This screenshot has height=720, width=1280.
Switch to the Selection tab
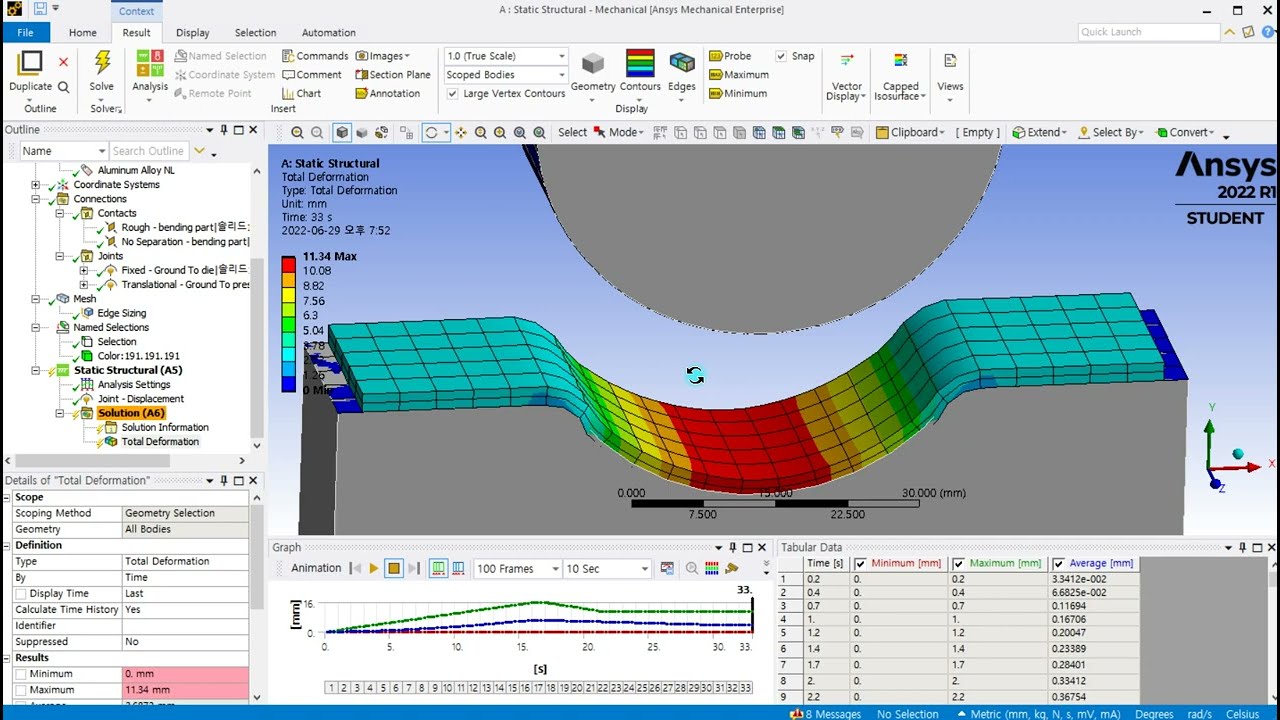(255, 32)
